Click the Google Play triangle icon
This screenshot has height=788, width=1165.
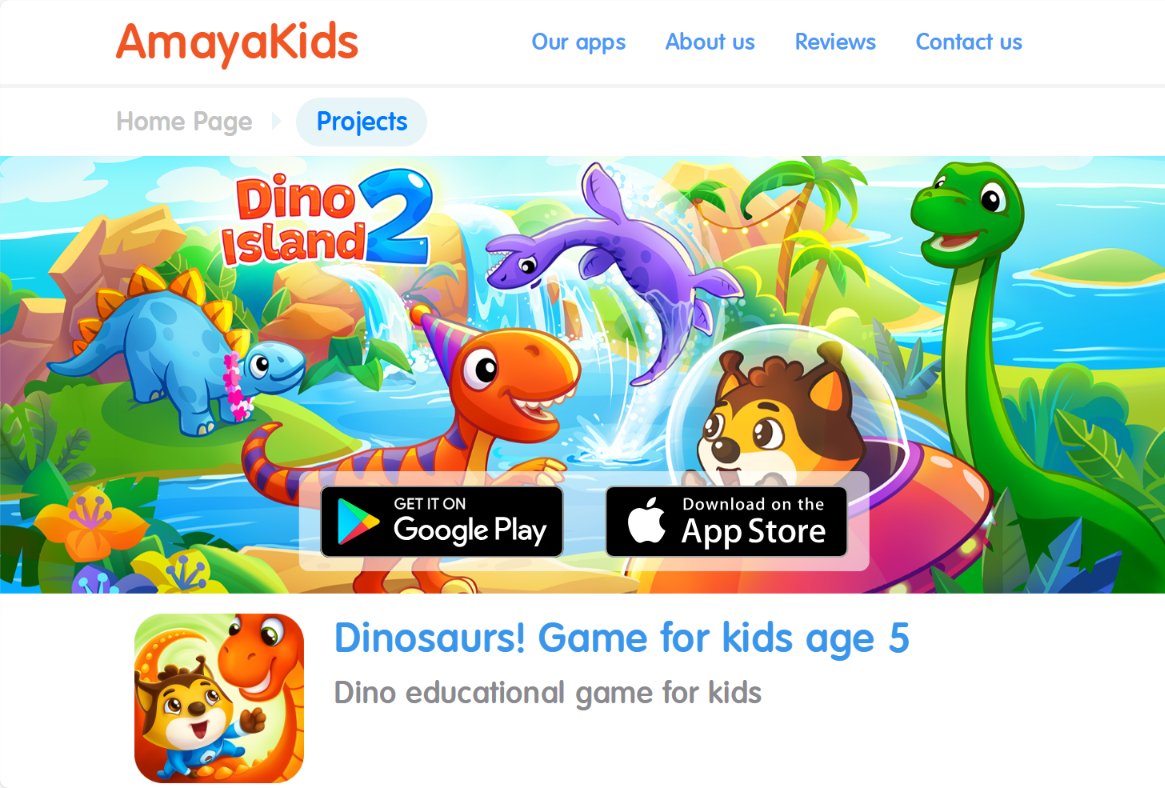click(x=357, y=522)
